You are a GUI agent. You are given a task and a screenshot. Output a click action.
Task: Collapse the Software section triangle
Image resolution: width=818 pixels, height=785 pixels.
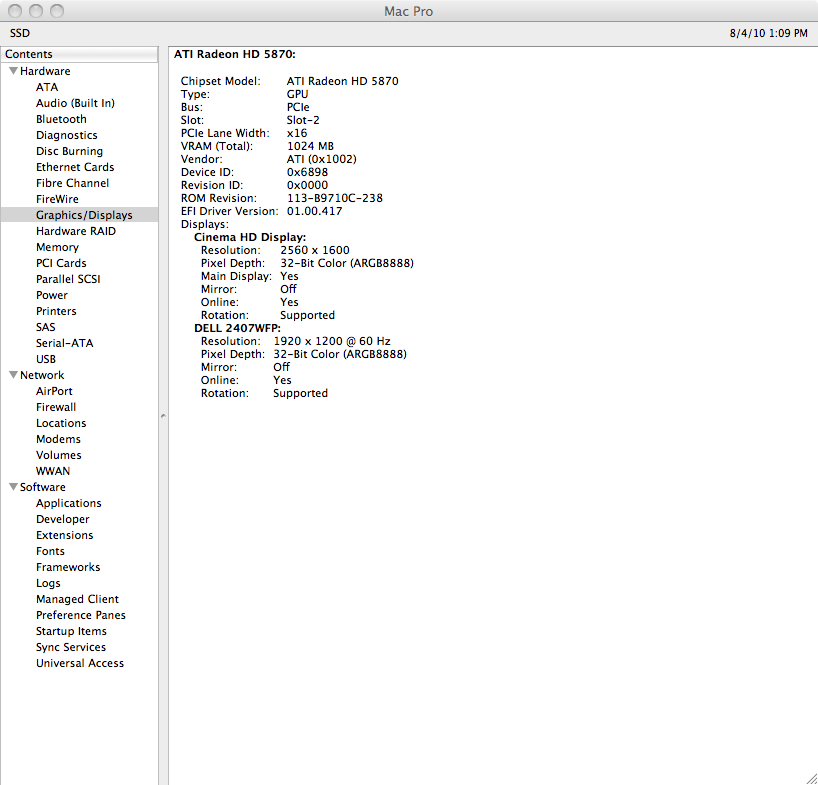pos(14,486)
